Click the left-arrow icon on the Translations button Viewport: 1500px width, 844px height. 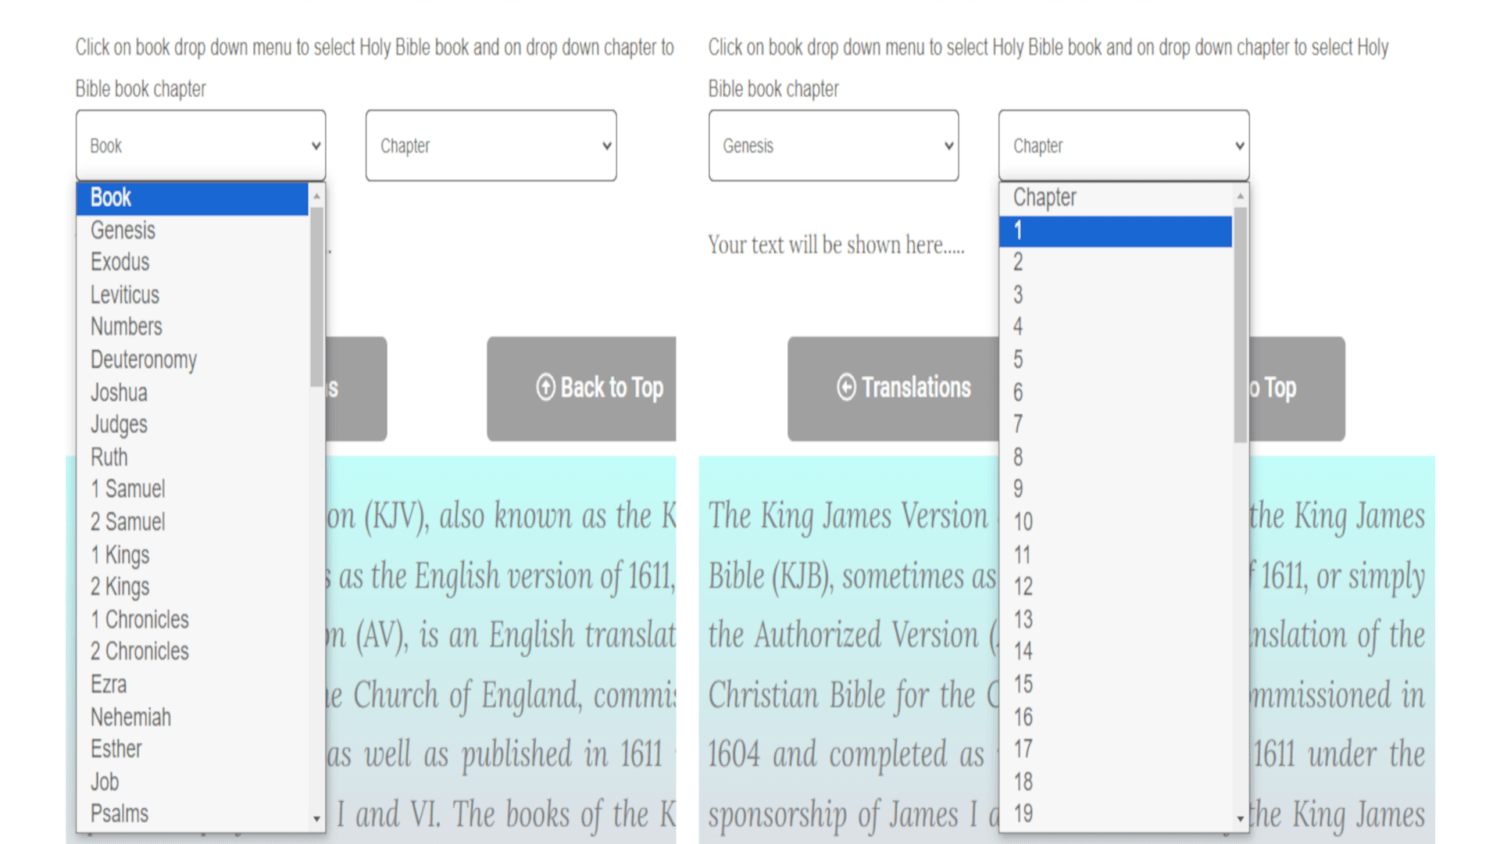845,389
